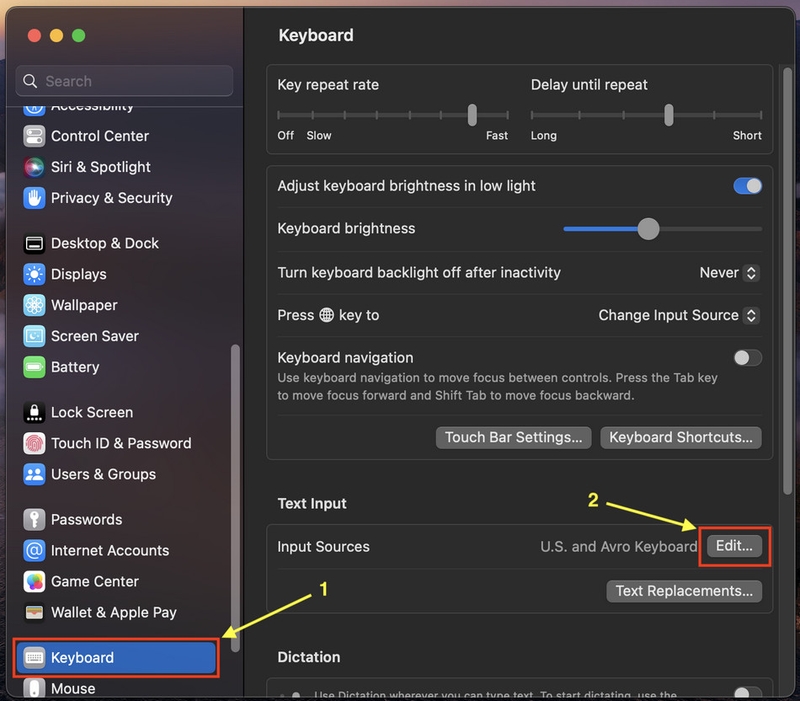
Task: Click the Text Replacements... button
Action: pos(684,591)
